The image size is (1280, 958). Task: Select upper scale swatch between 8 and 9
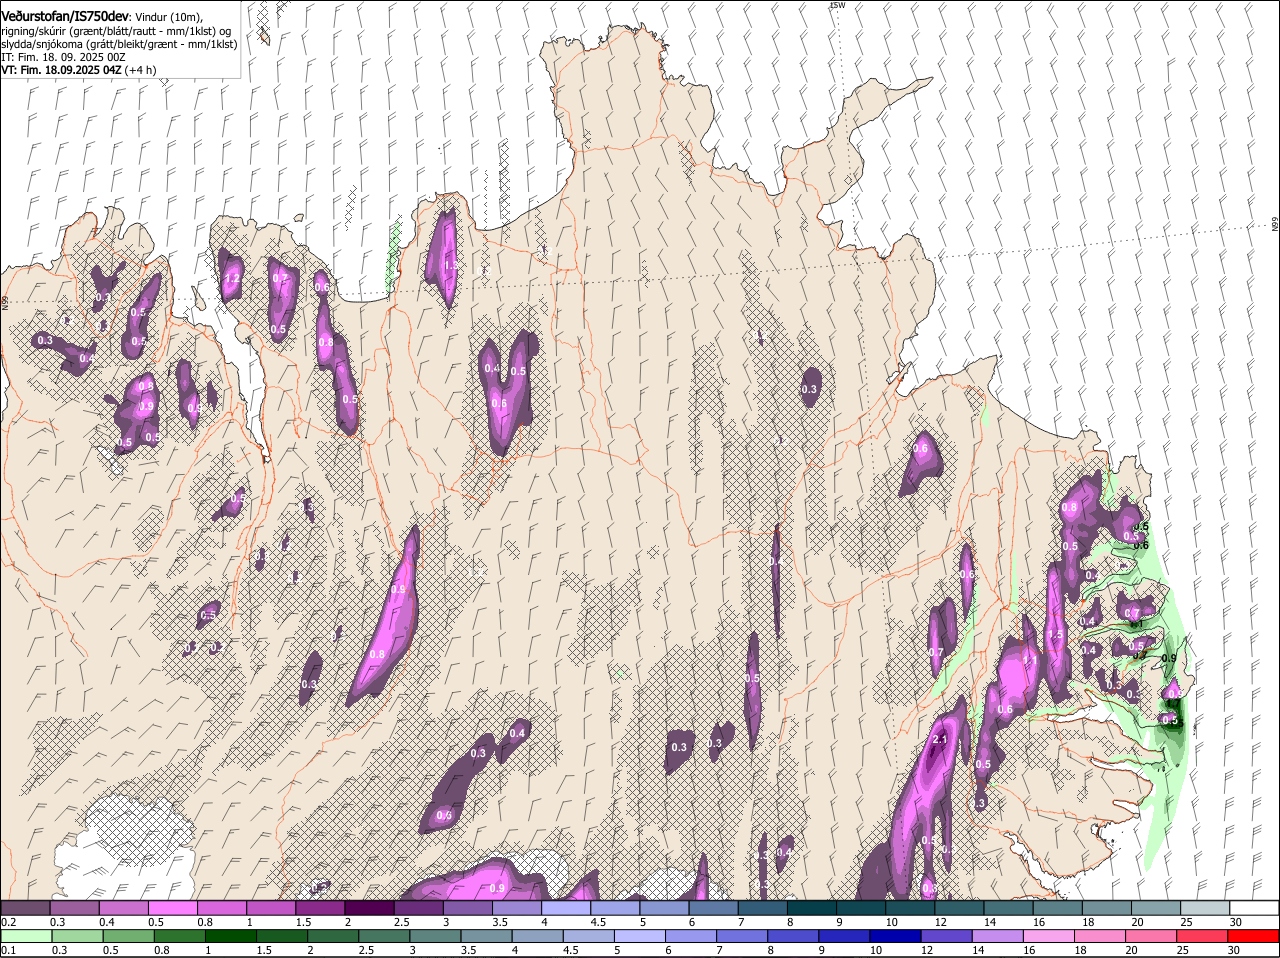pyautogui.click(x=812, y=908)
